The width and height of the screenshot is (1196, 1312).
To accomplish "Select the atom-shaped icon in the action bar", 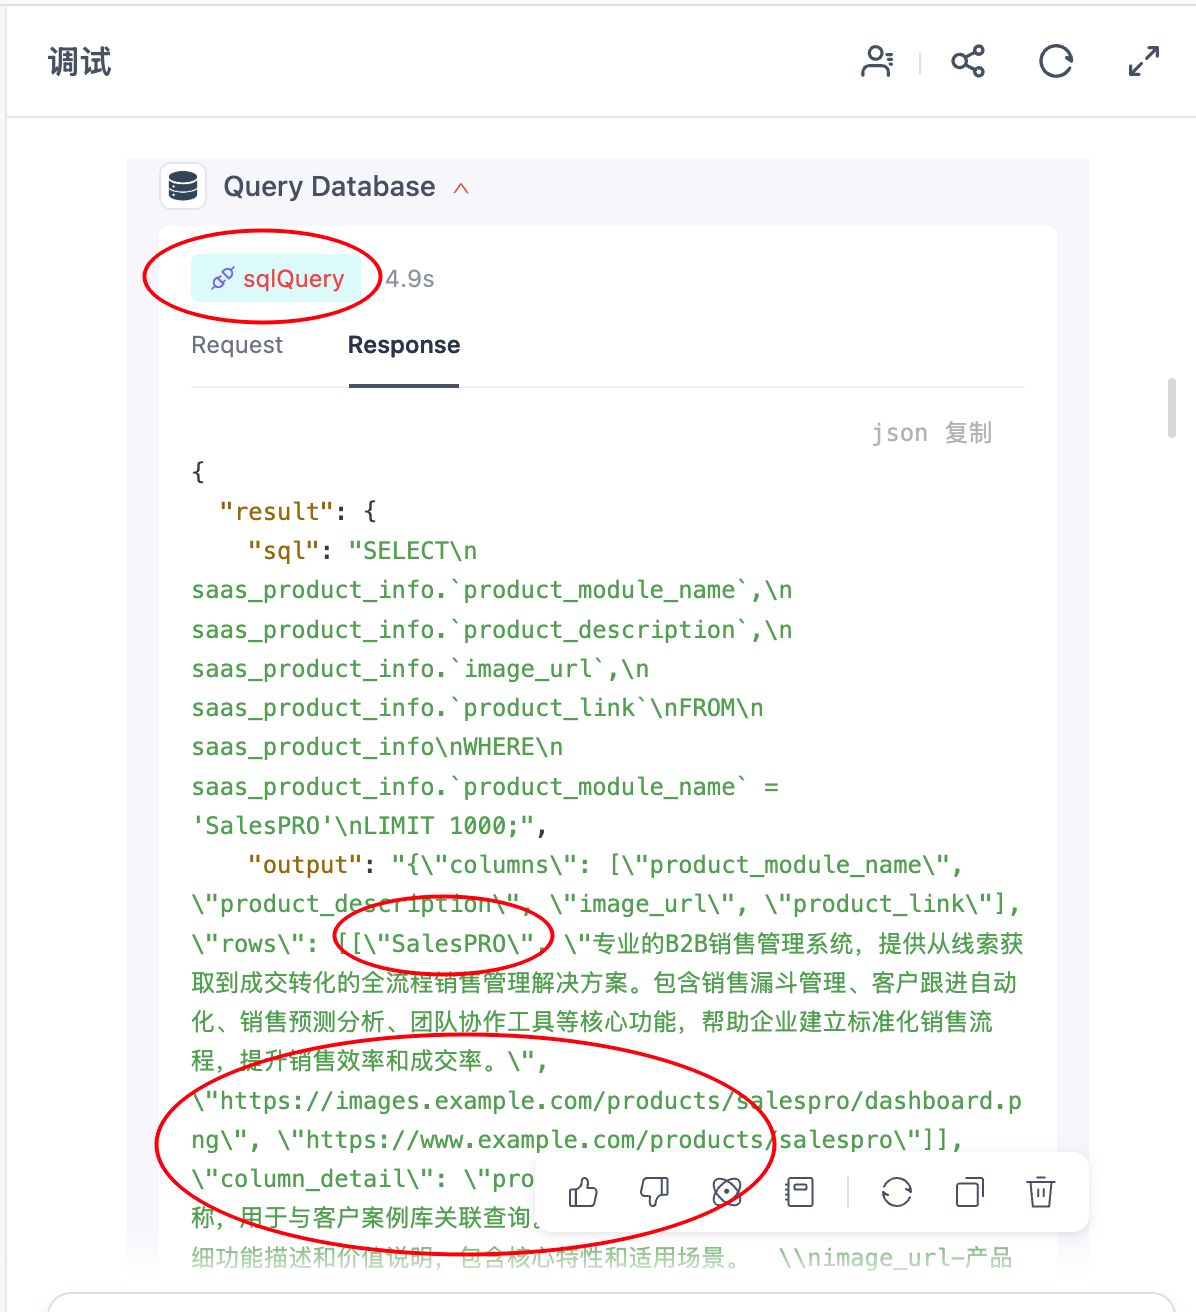I will click(x=727, y=1192).
